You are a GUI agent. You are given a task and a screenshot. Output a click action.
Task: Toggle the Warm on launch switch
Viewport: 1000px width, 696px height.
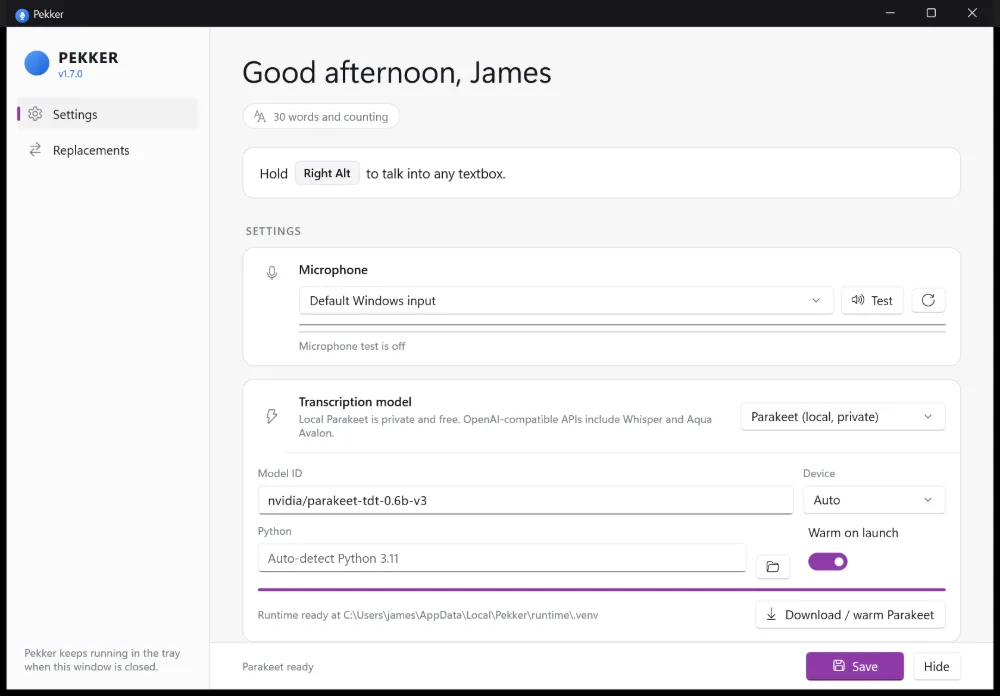(x=828, y=561)
